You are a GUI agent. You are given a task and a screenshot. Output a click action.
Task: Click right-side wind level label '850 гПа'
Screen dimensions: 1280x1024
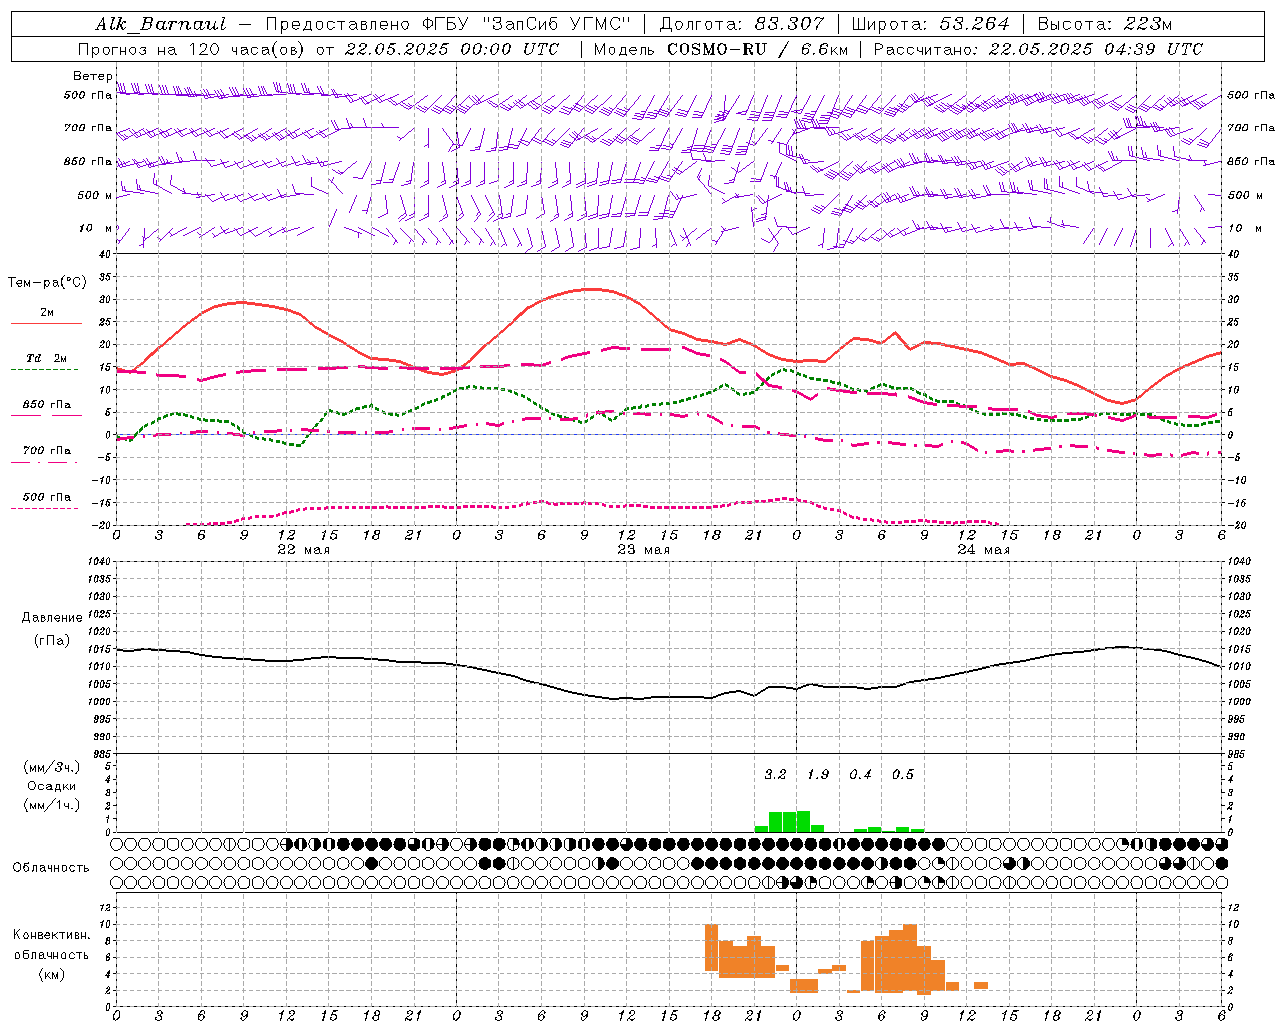(x=1251, y=161)
